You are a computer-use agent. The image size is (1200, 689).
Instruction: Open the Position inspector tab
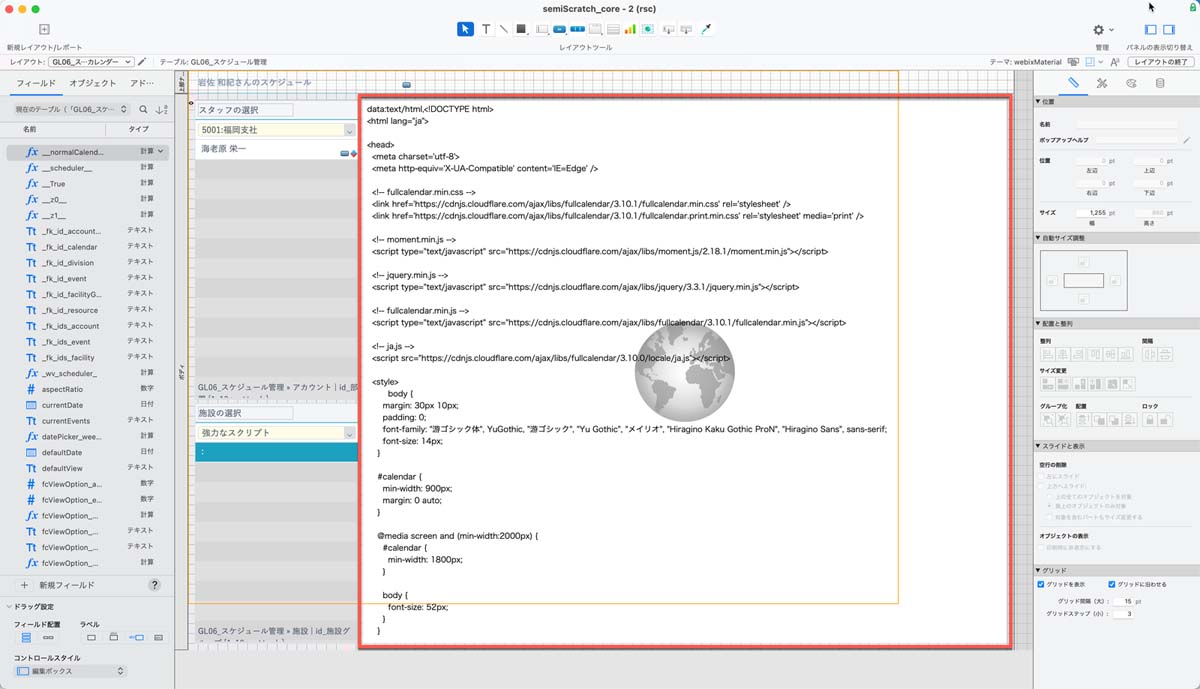click(1073, 83)
